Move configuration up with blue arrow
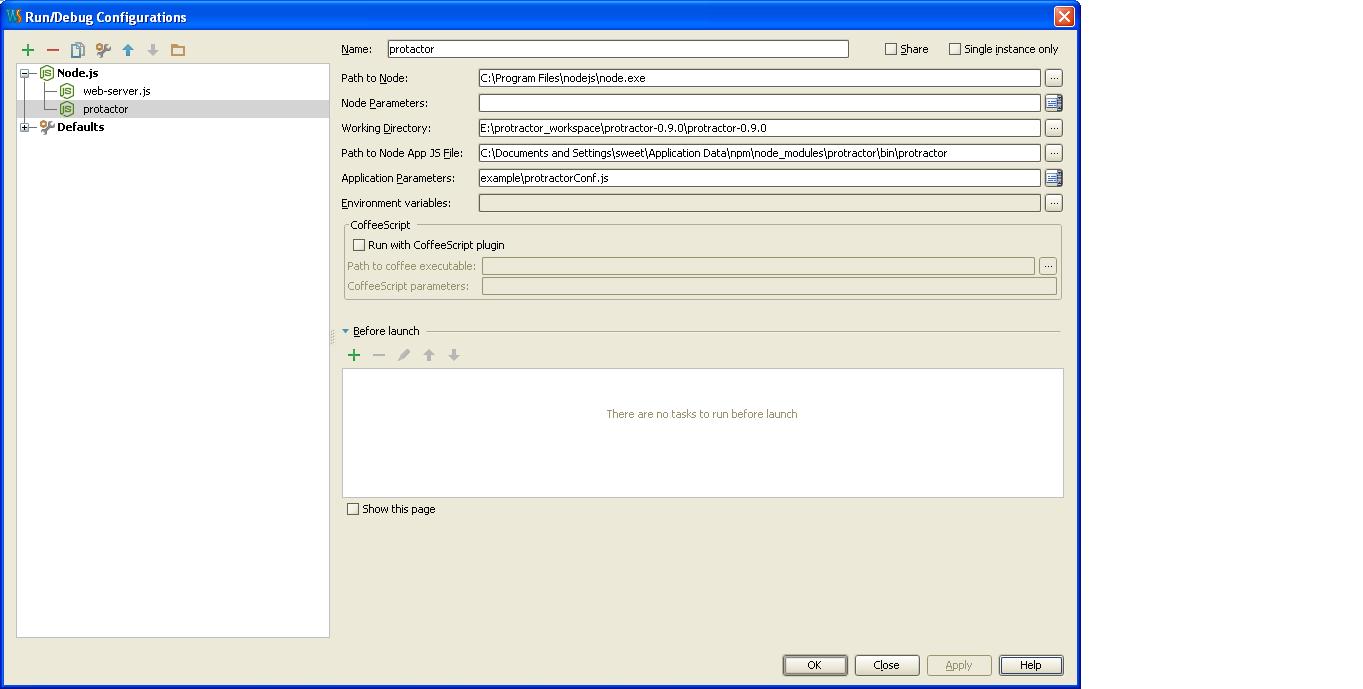Viewport: 1363px width, 689px height. [x=128, y=50]
